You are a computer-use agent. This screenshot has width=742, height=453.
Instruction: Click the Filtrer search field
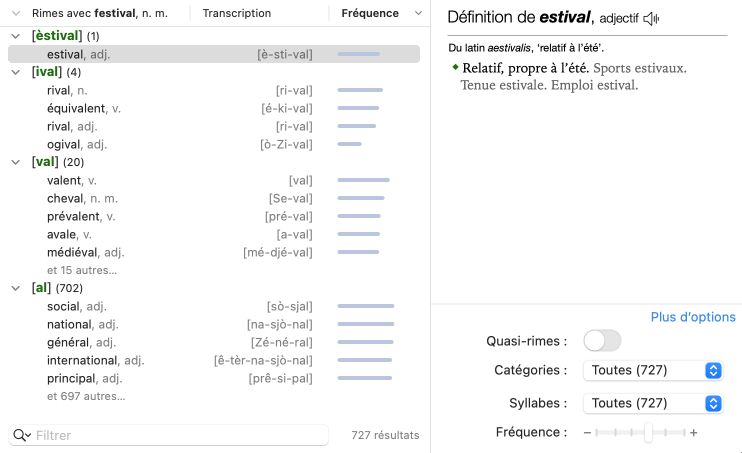point(180,435)
